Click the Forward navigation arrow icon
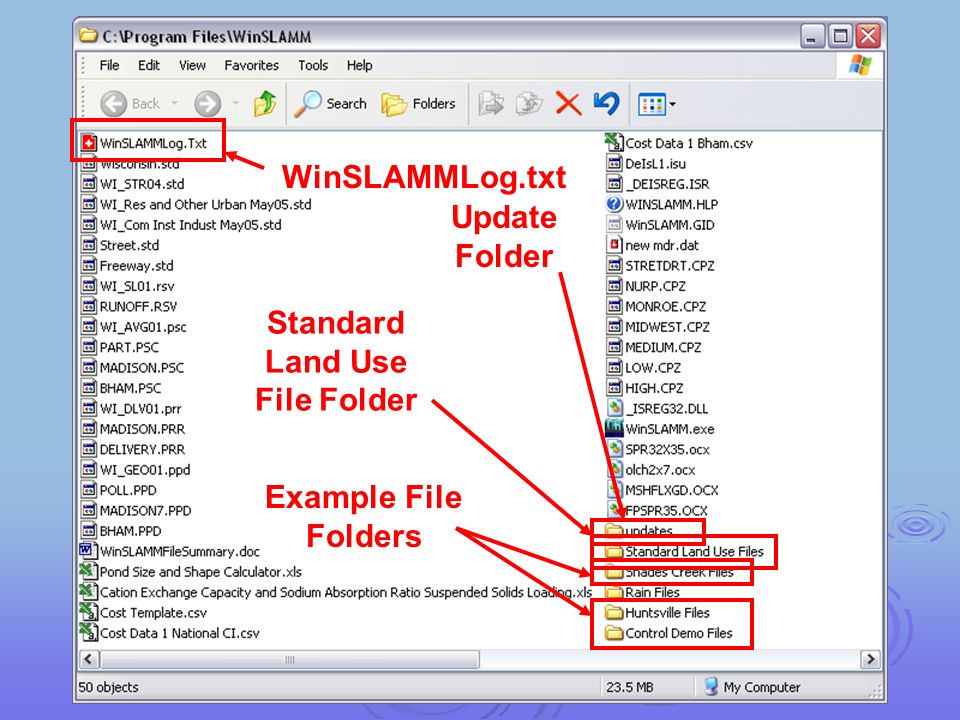 (x=208, y=103)
